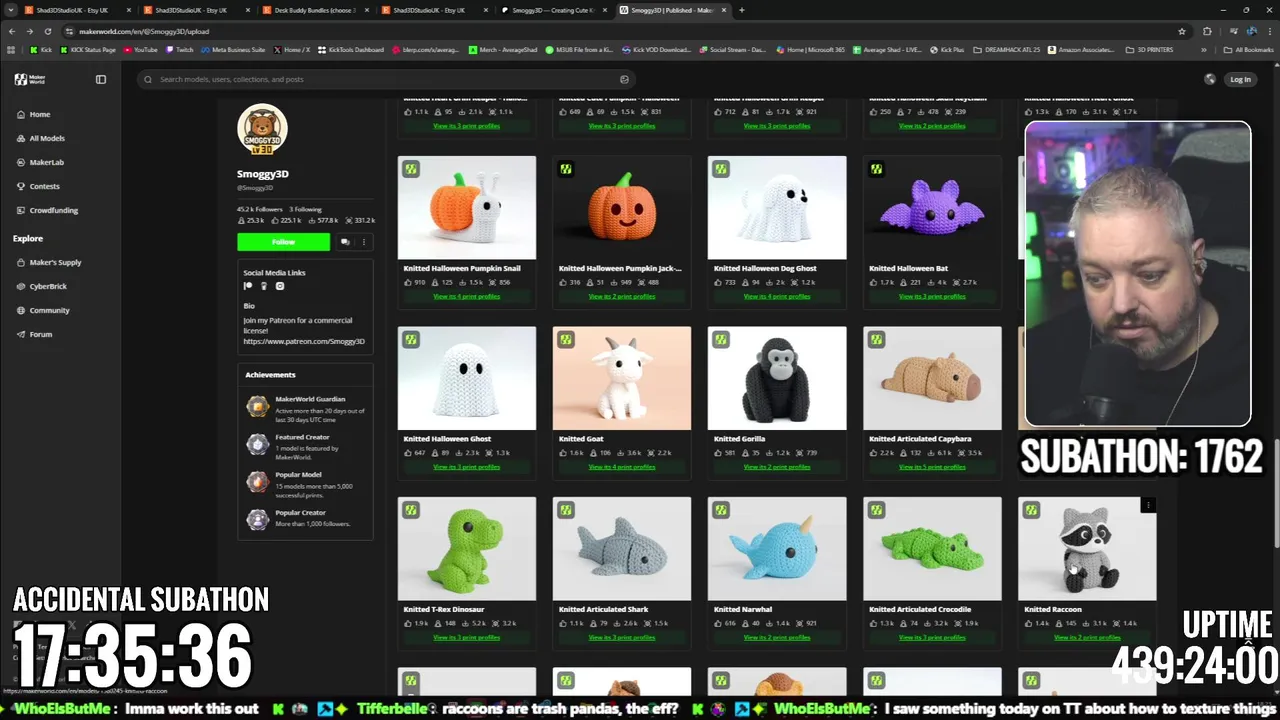The width and height of the screenshot is (1280, 720).
Task: Open the Patreon URL in the bio
Action: tap(304, 341)
